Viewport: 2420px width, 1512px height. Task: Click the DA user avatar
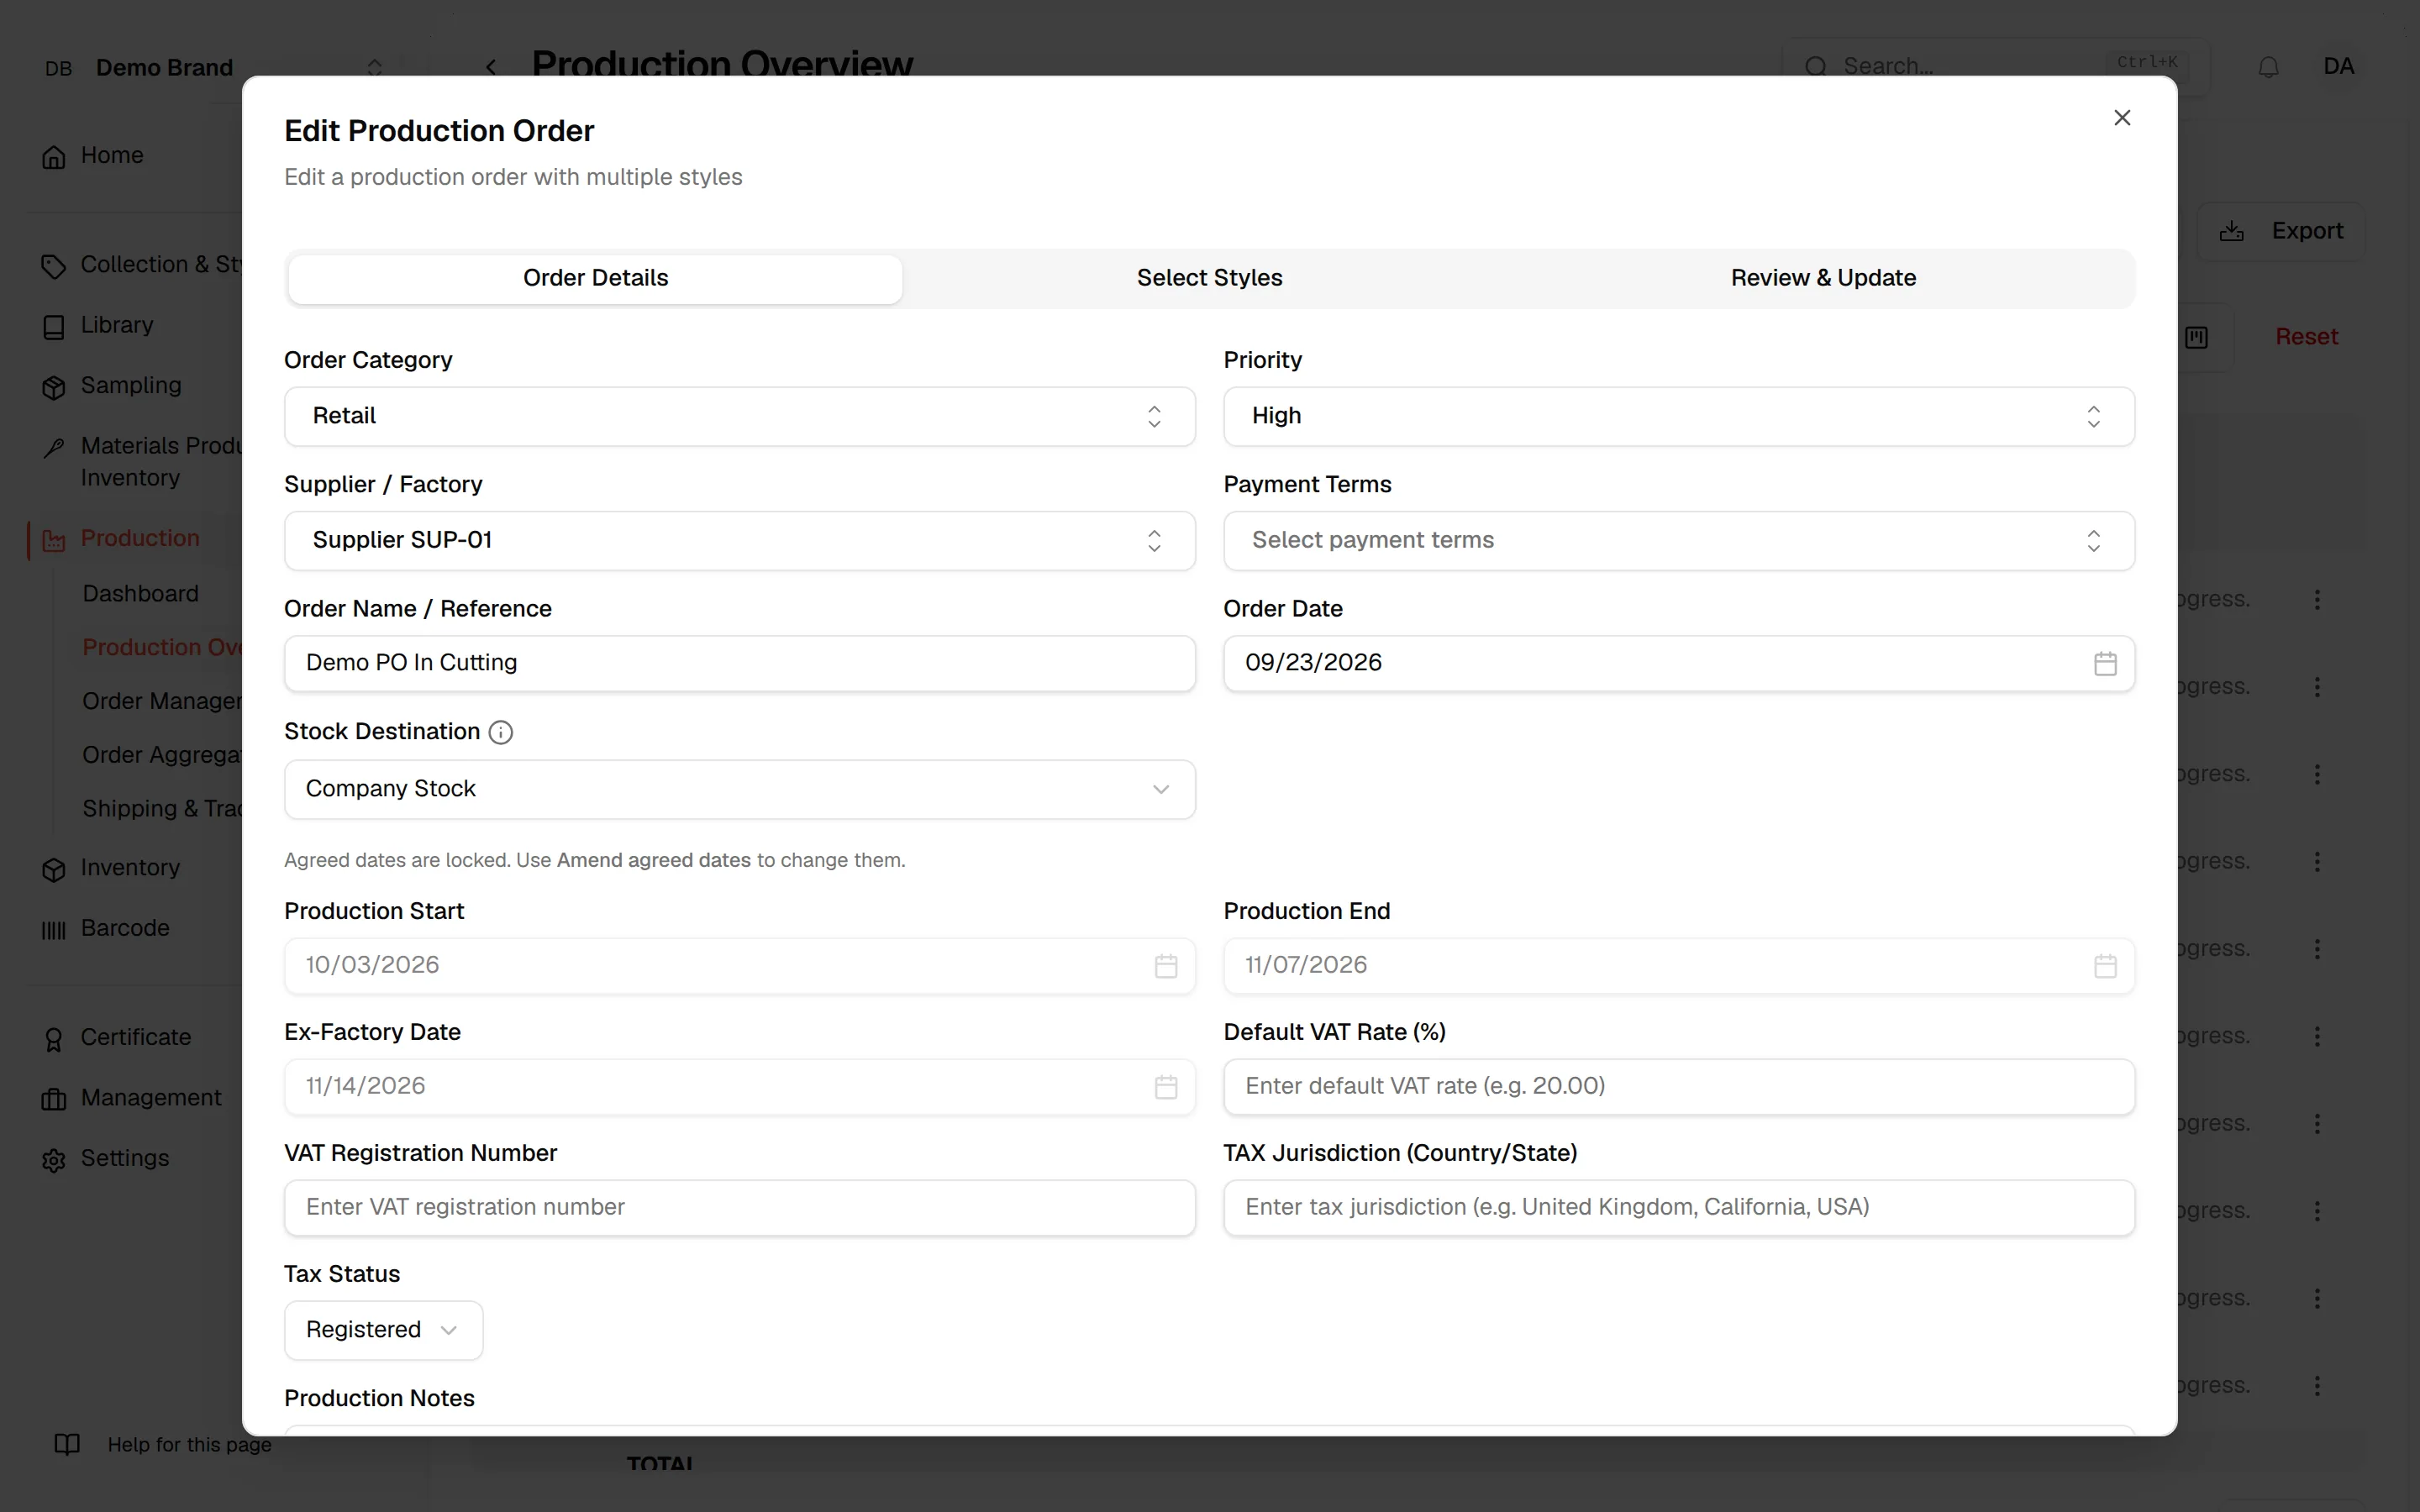2338,67
